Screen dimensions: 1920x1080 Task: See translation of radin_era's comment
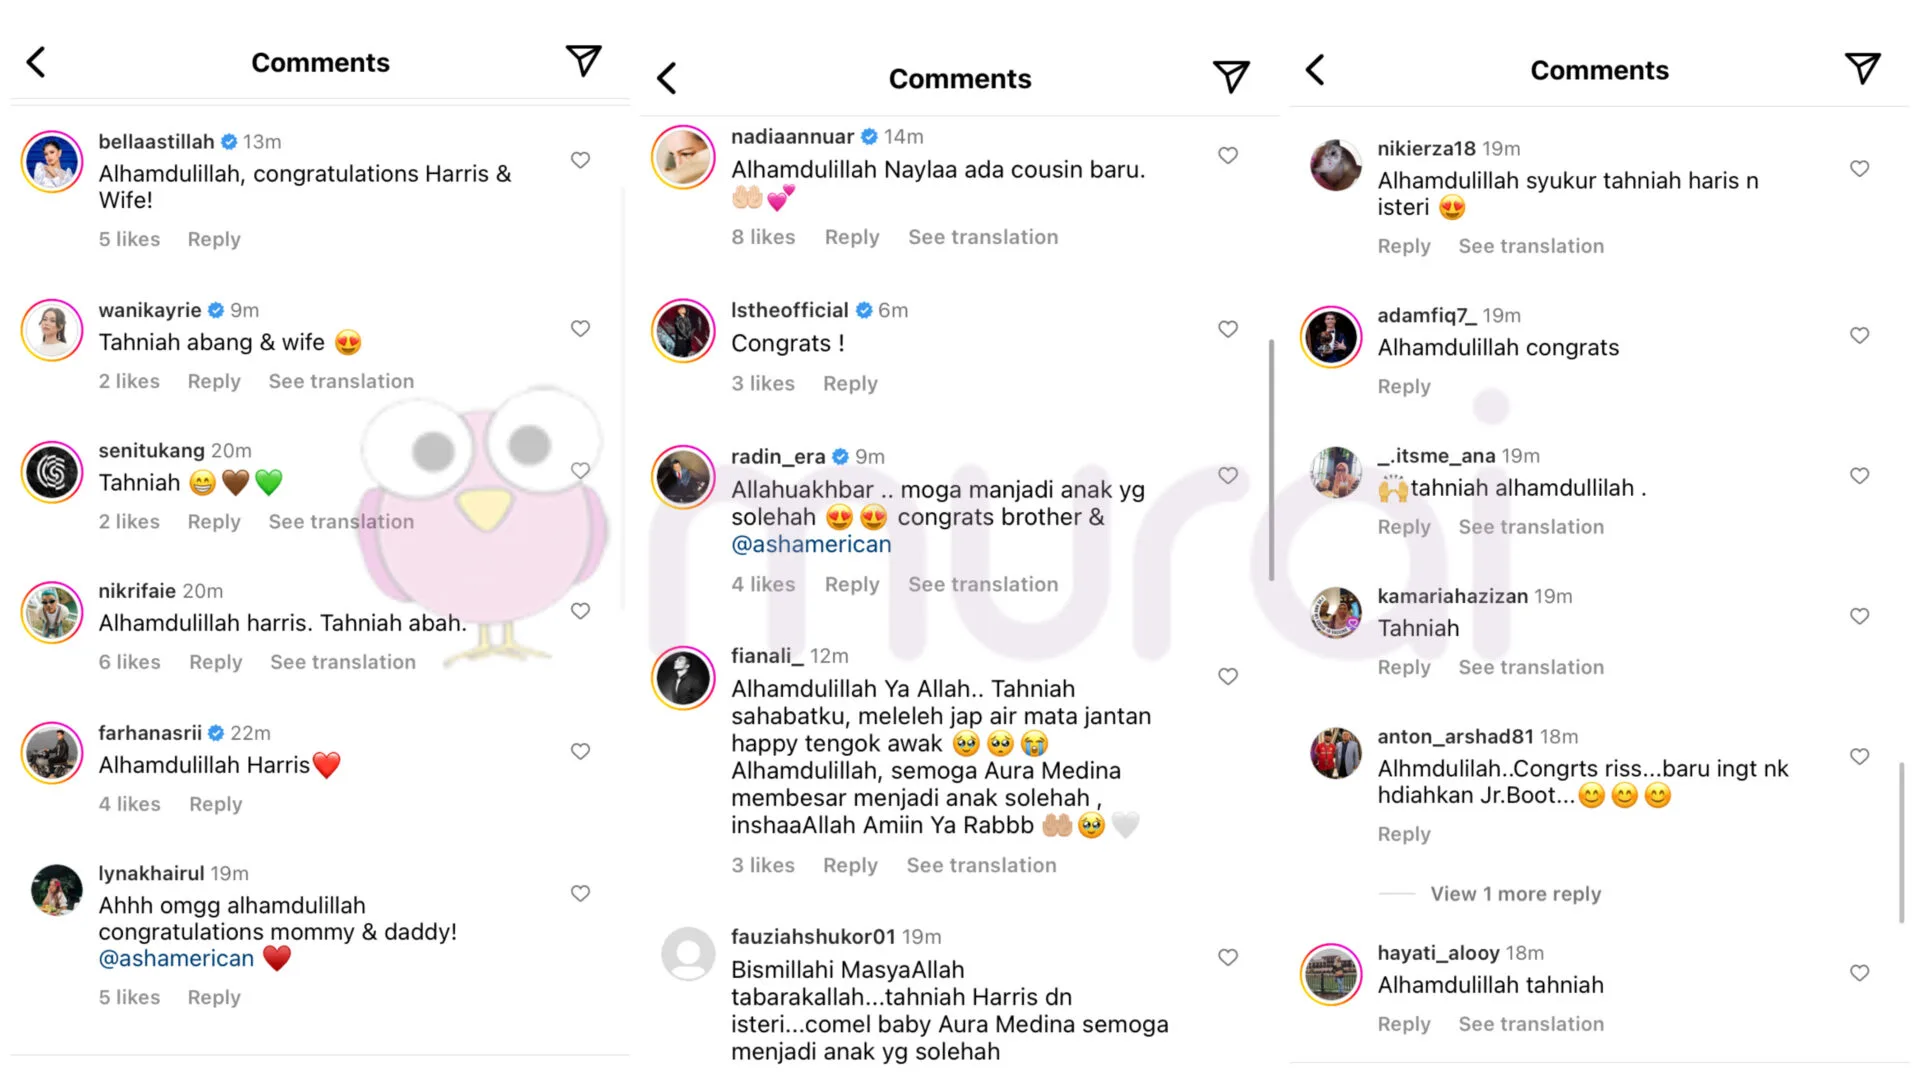pos(983,584)
